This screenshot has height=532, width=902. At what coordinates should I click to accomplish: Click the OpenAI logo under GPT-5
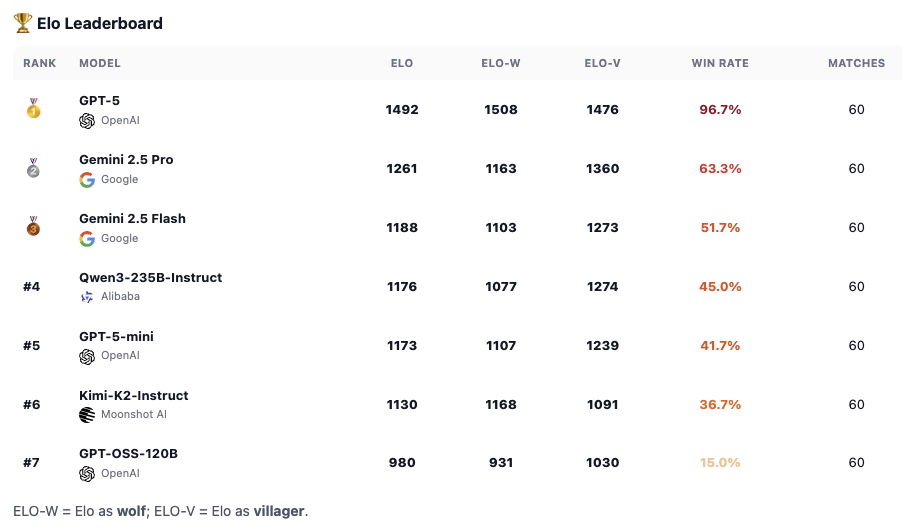87,120
